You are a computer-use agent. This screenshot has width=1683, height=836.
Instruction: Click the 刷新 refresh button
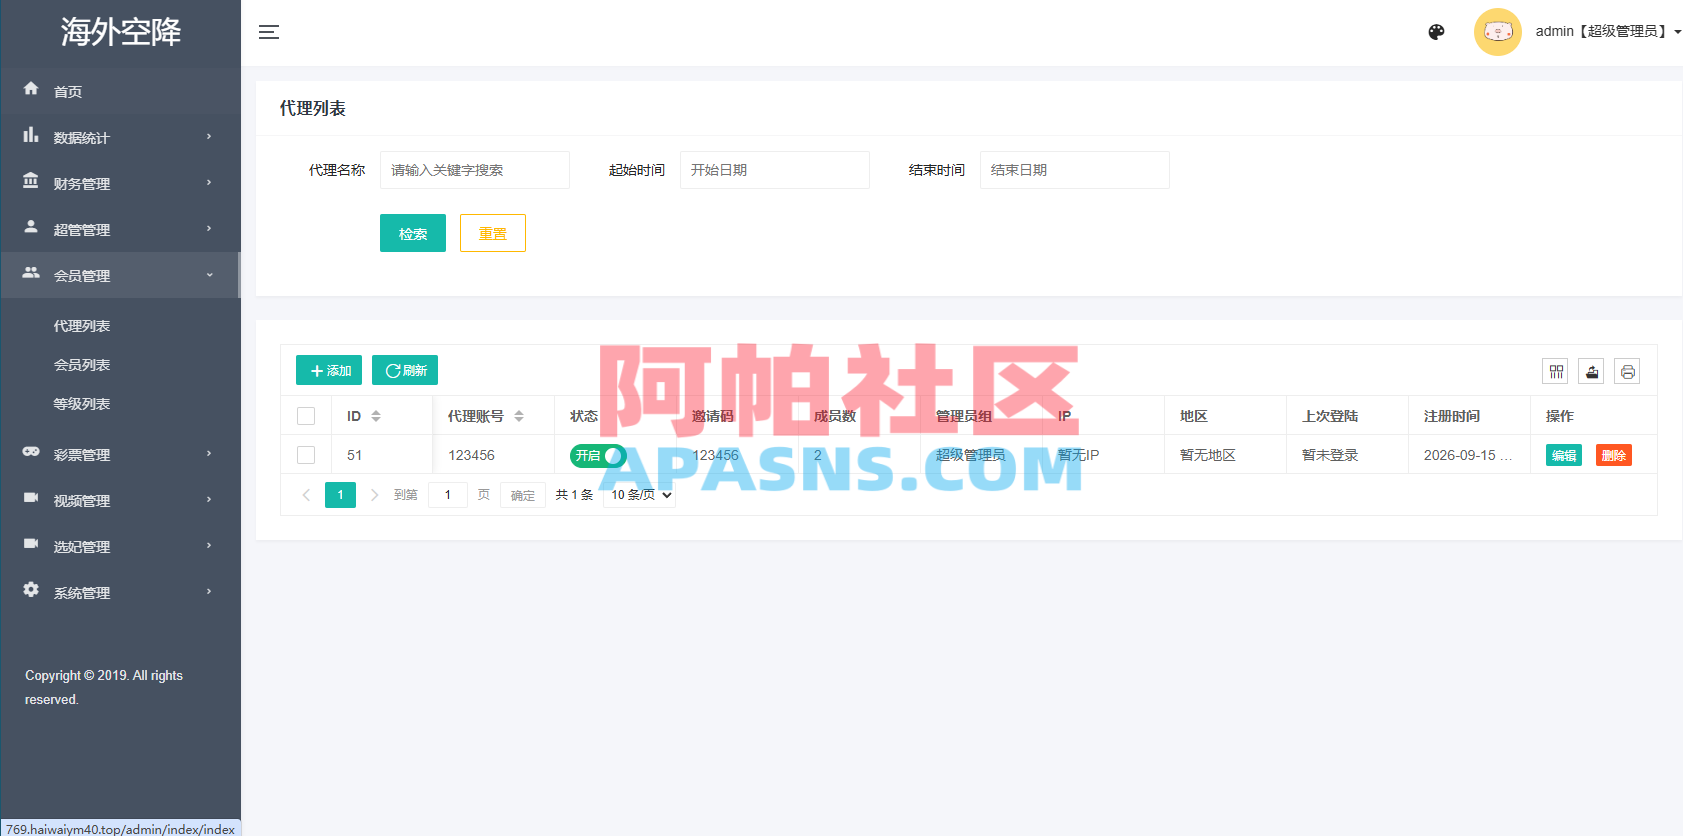coord(405,370)
